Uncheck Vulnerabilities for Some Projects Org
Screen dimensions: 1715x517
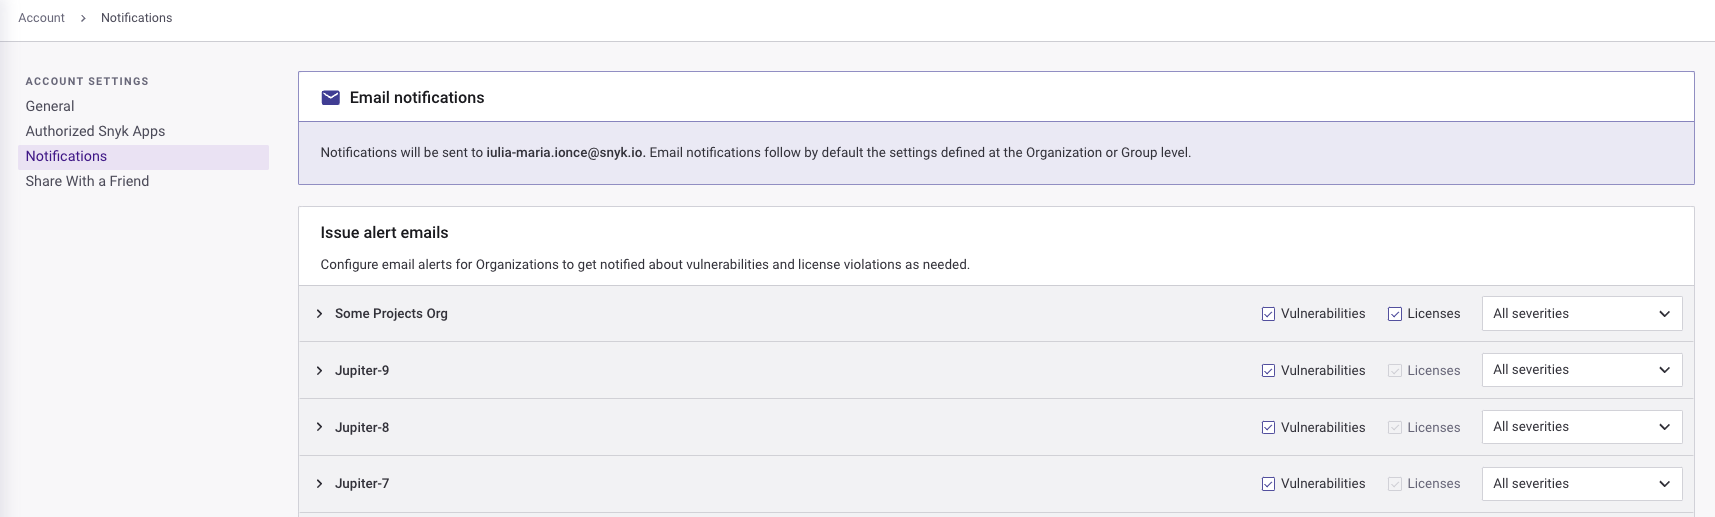tap(1268, 314)
